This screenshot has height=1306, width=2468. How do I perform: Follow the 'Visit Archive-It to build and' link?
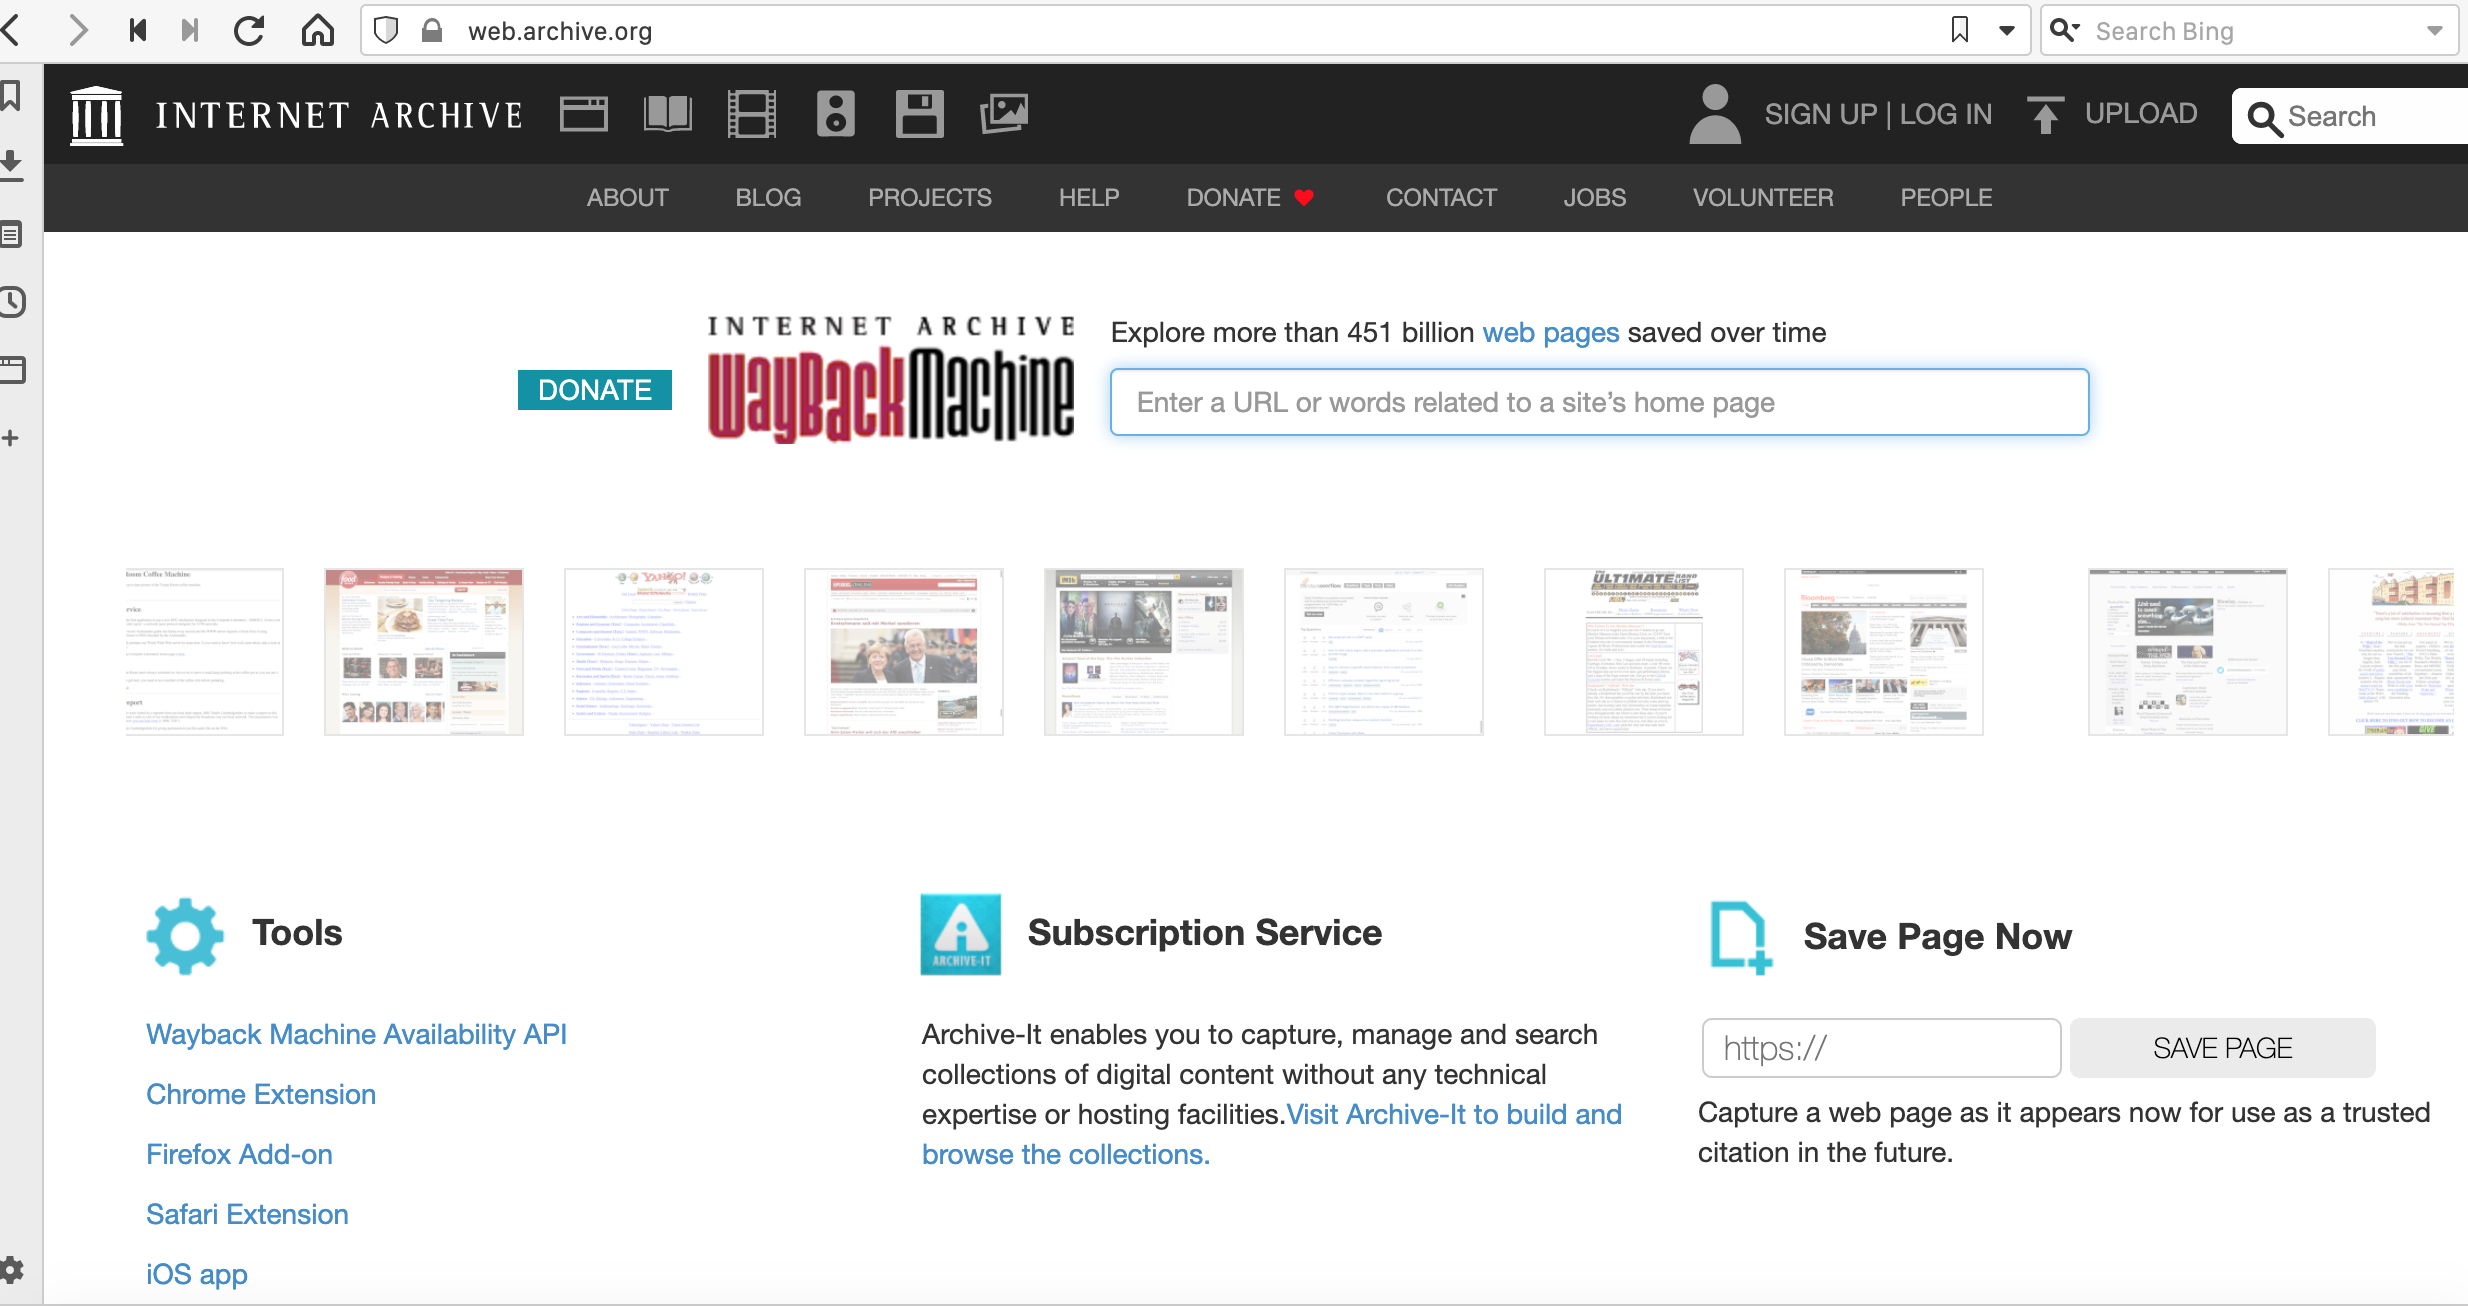click(1454, 1114)
